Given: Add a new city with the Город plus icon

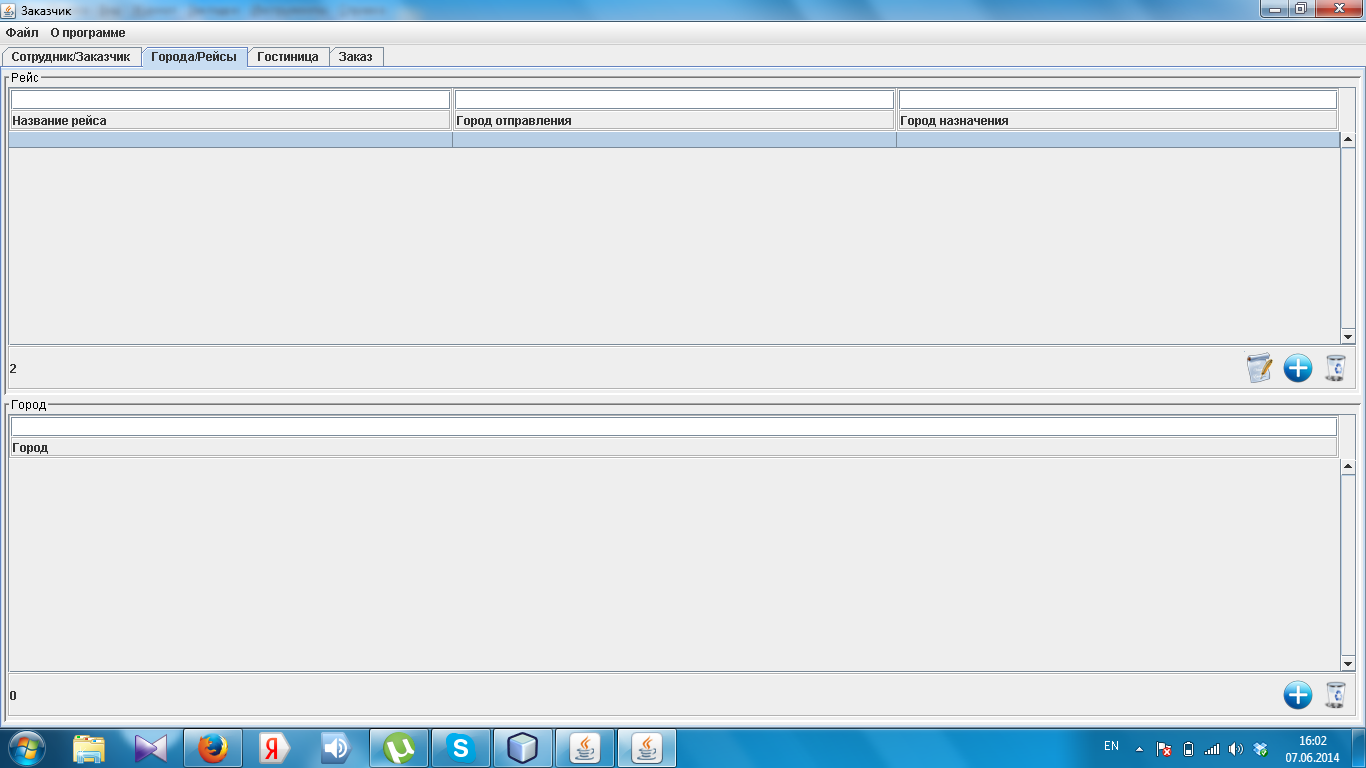Looking at the screenshot, I should 1298,695.
